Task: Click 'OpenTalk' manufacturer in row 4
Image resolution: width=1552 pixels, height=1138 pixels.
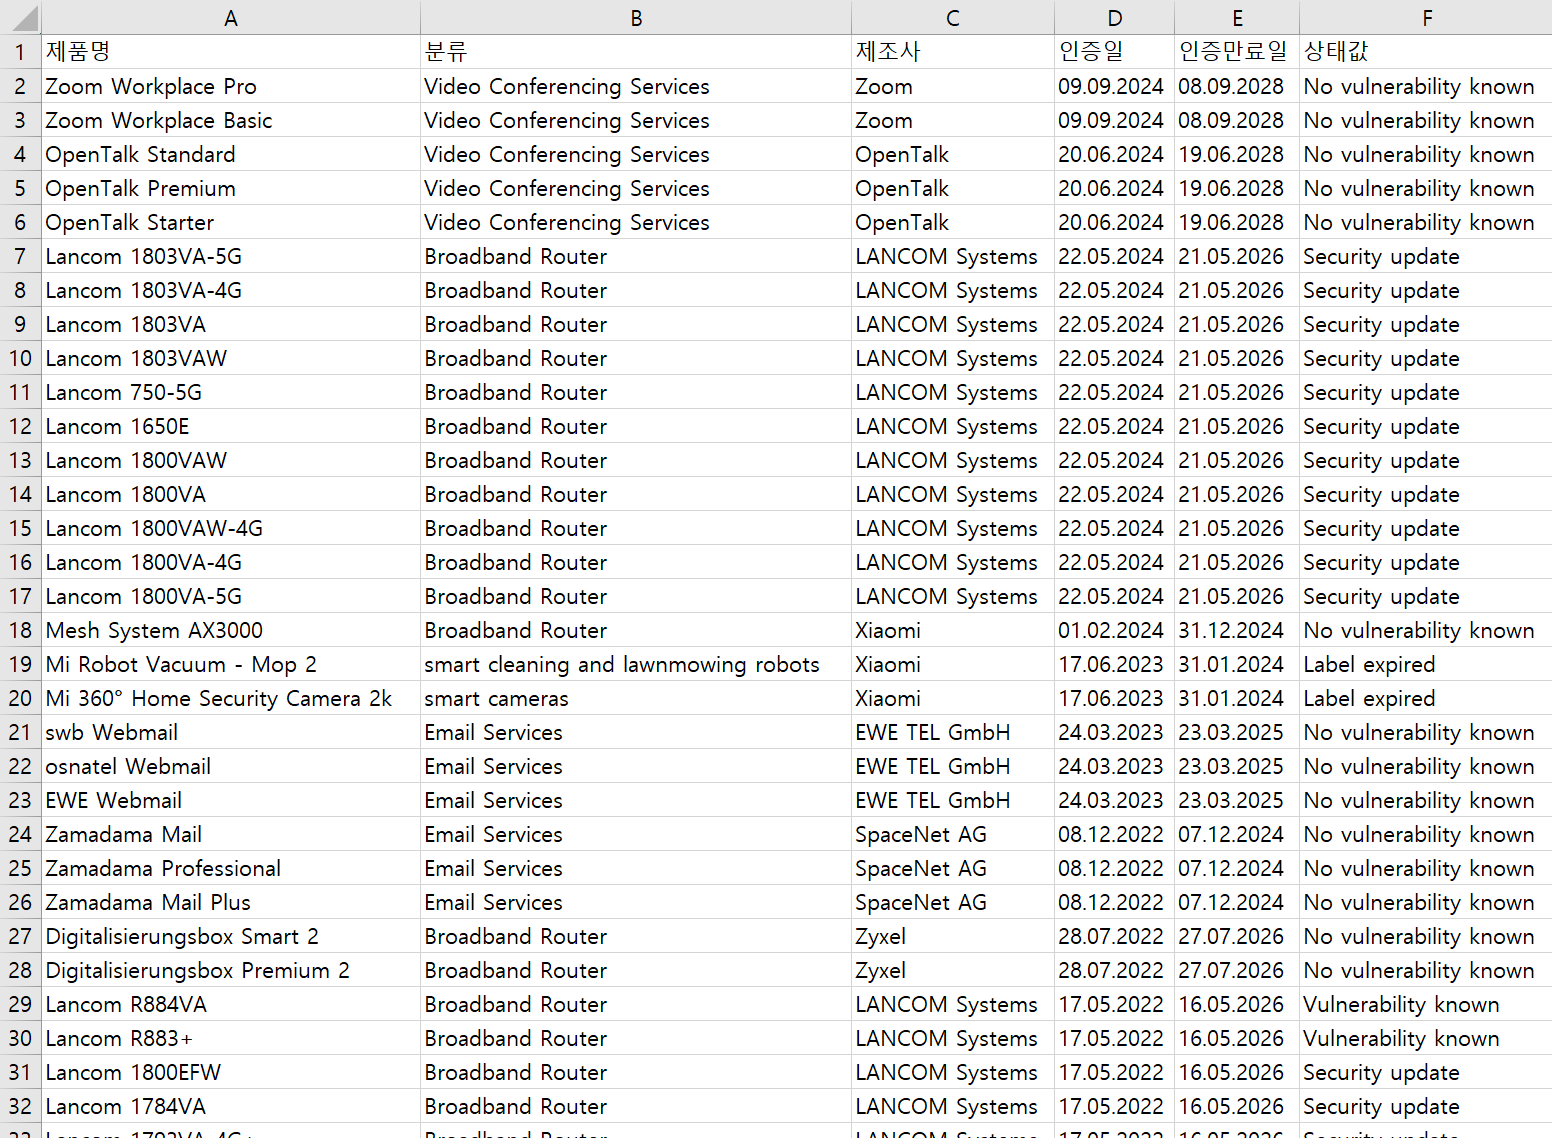Action: coord(953,154)
